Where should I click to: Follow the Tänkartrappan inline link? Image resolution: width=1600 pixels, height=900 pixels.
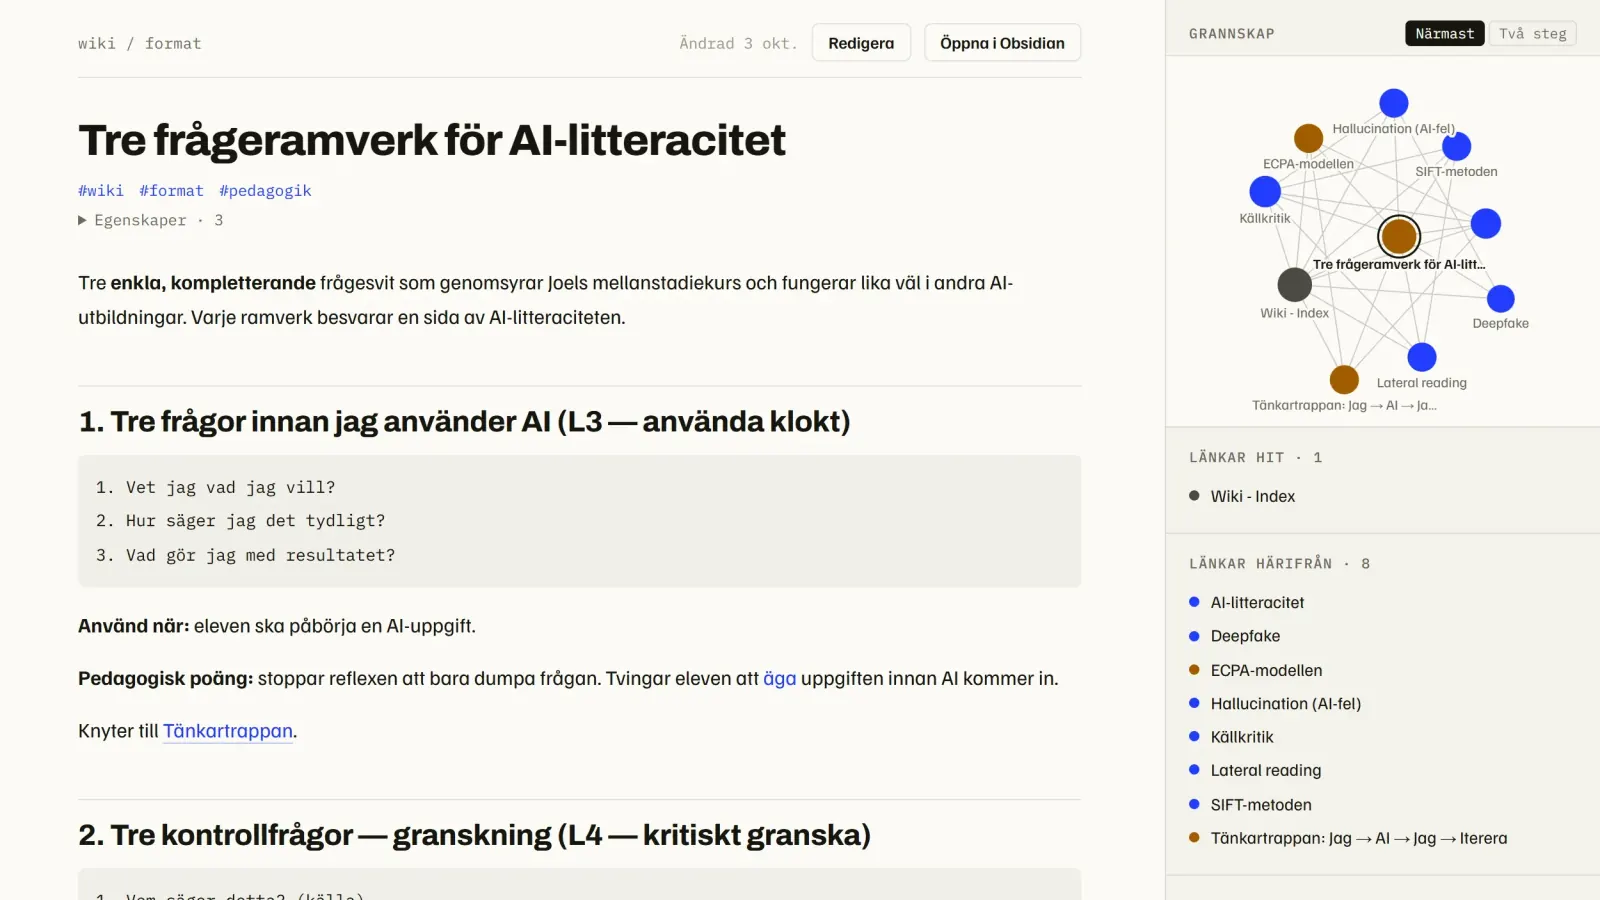click(228, 731)
